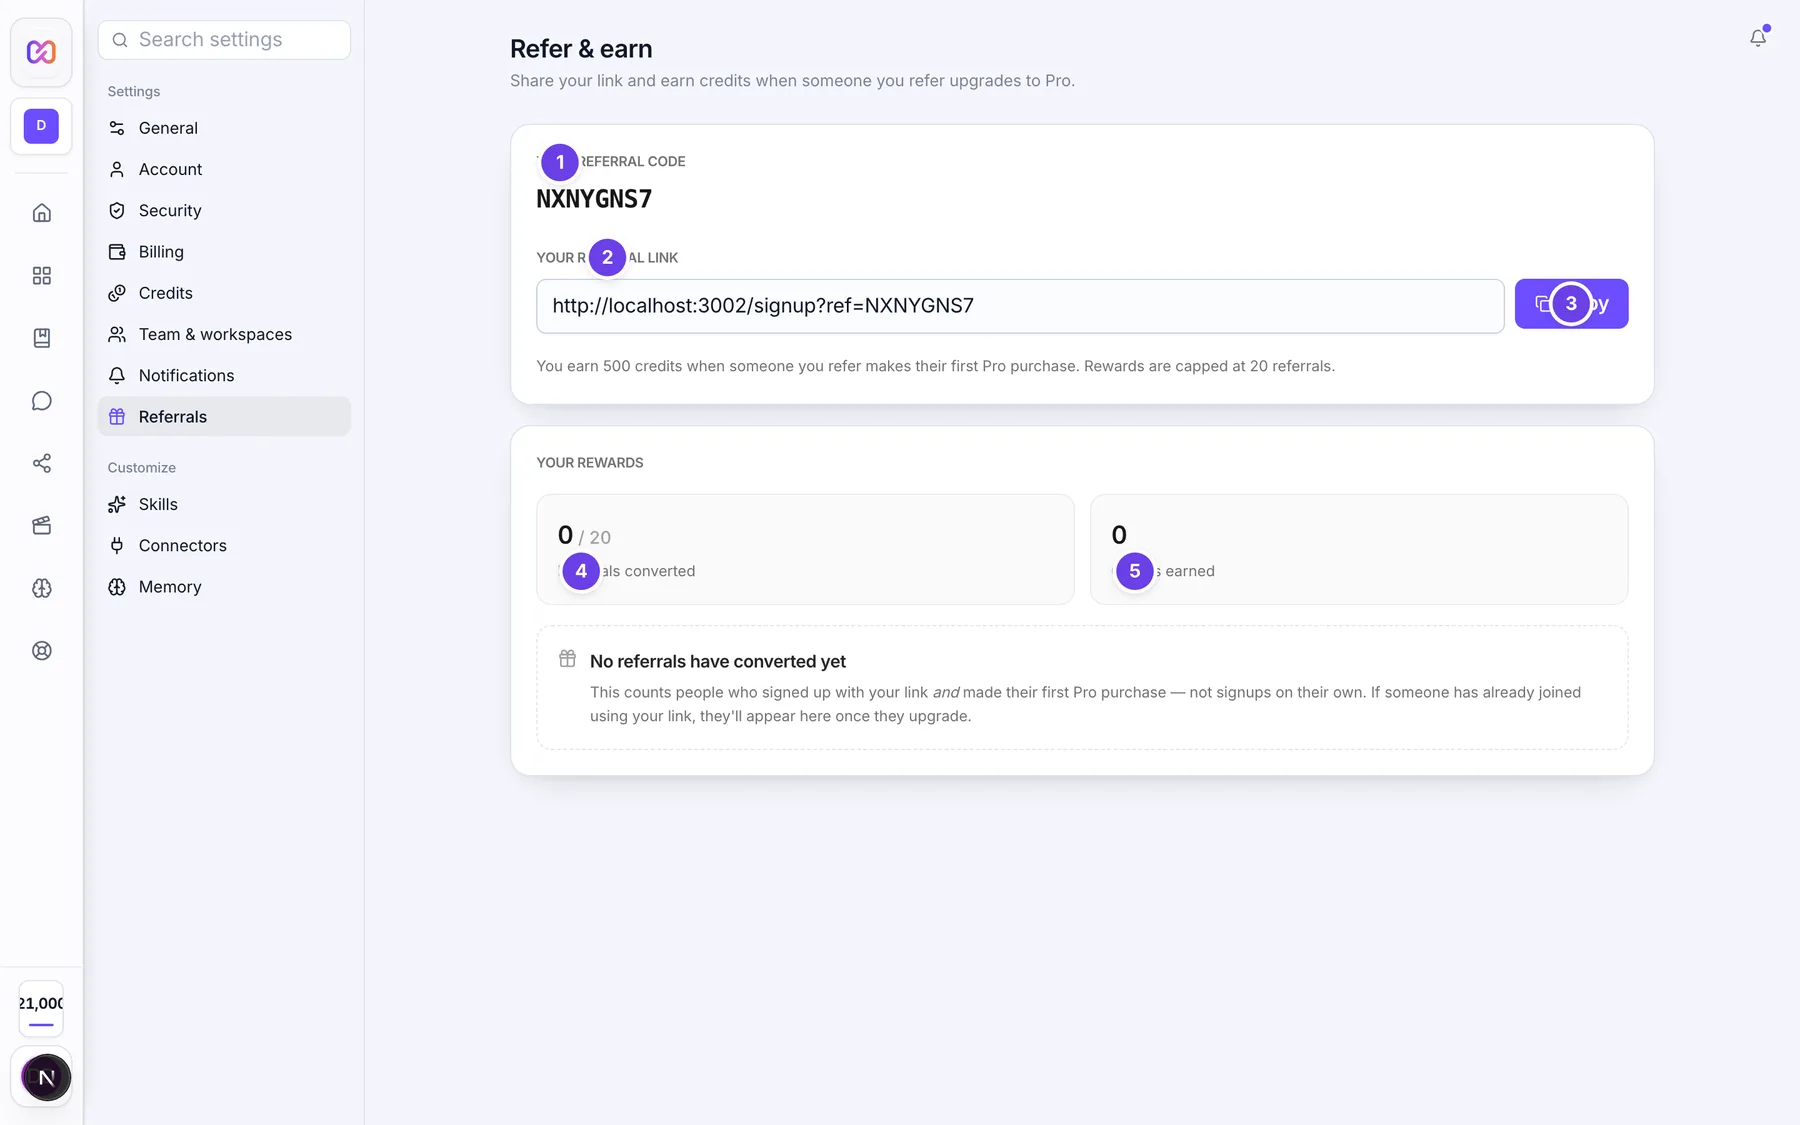Open the D workspace avatar
This screenshot has height=1125, width=1800.
tap(41, 126)
